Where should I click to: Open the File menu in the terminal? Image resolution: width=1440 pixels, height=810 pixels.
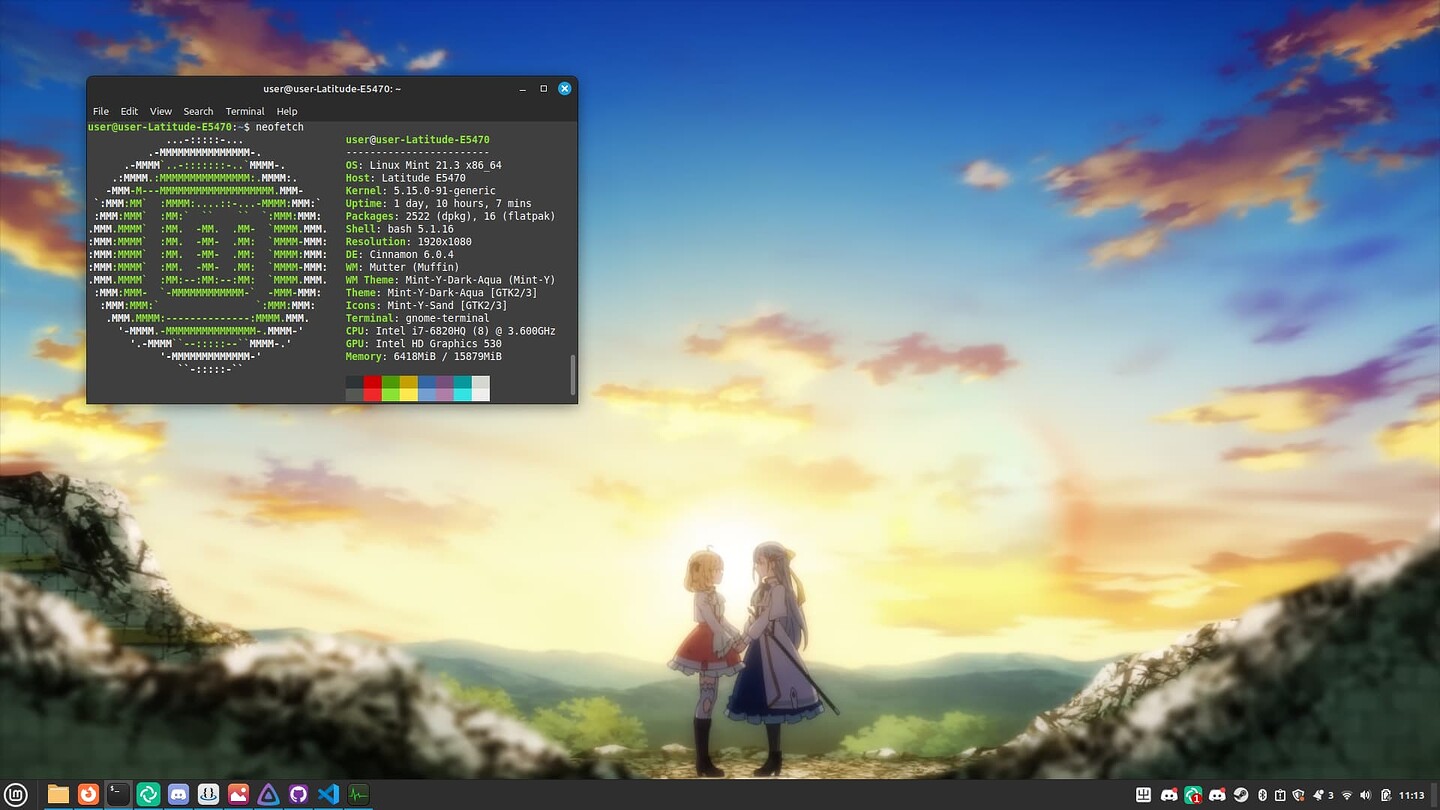[100, 111]
